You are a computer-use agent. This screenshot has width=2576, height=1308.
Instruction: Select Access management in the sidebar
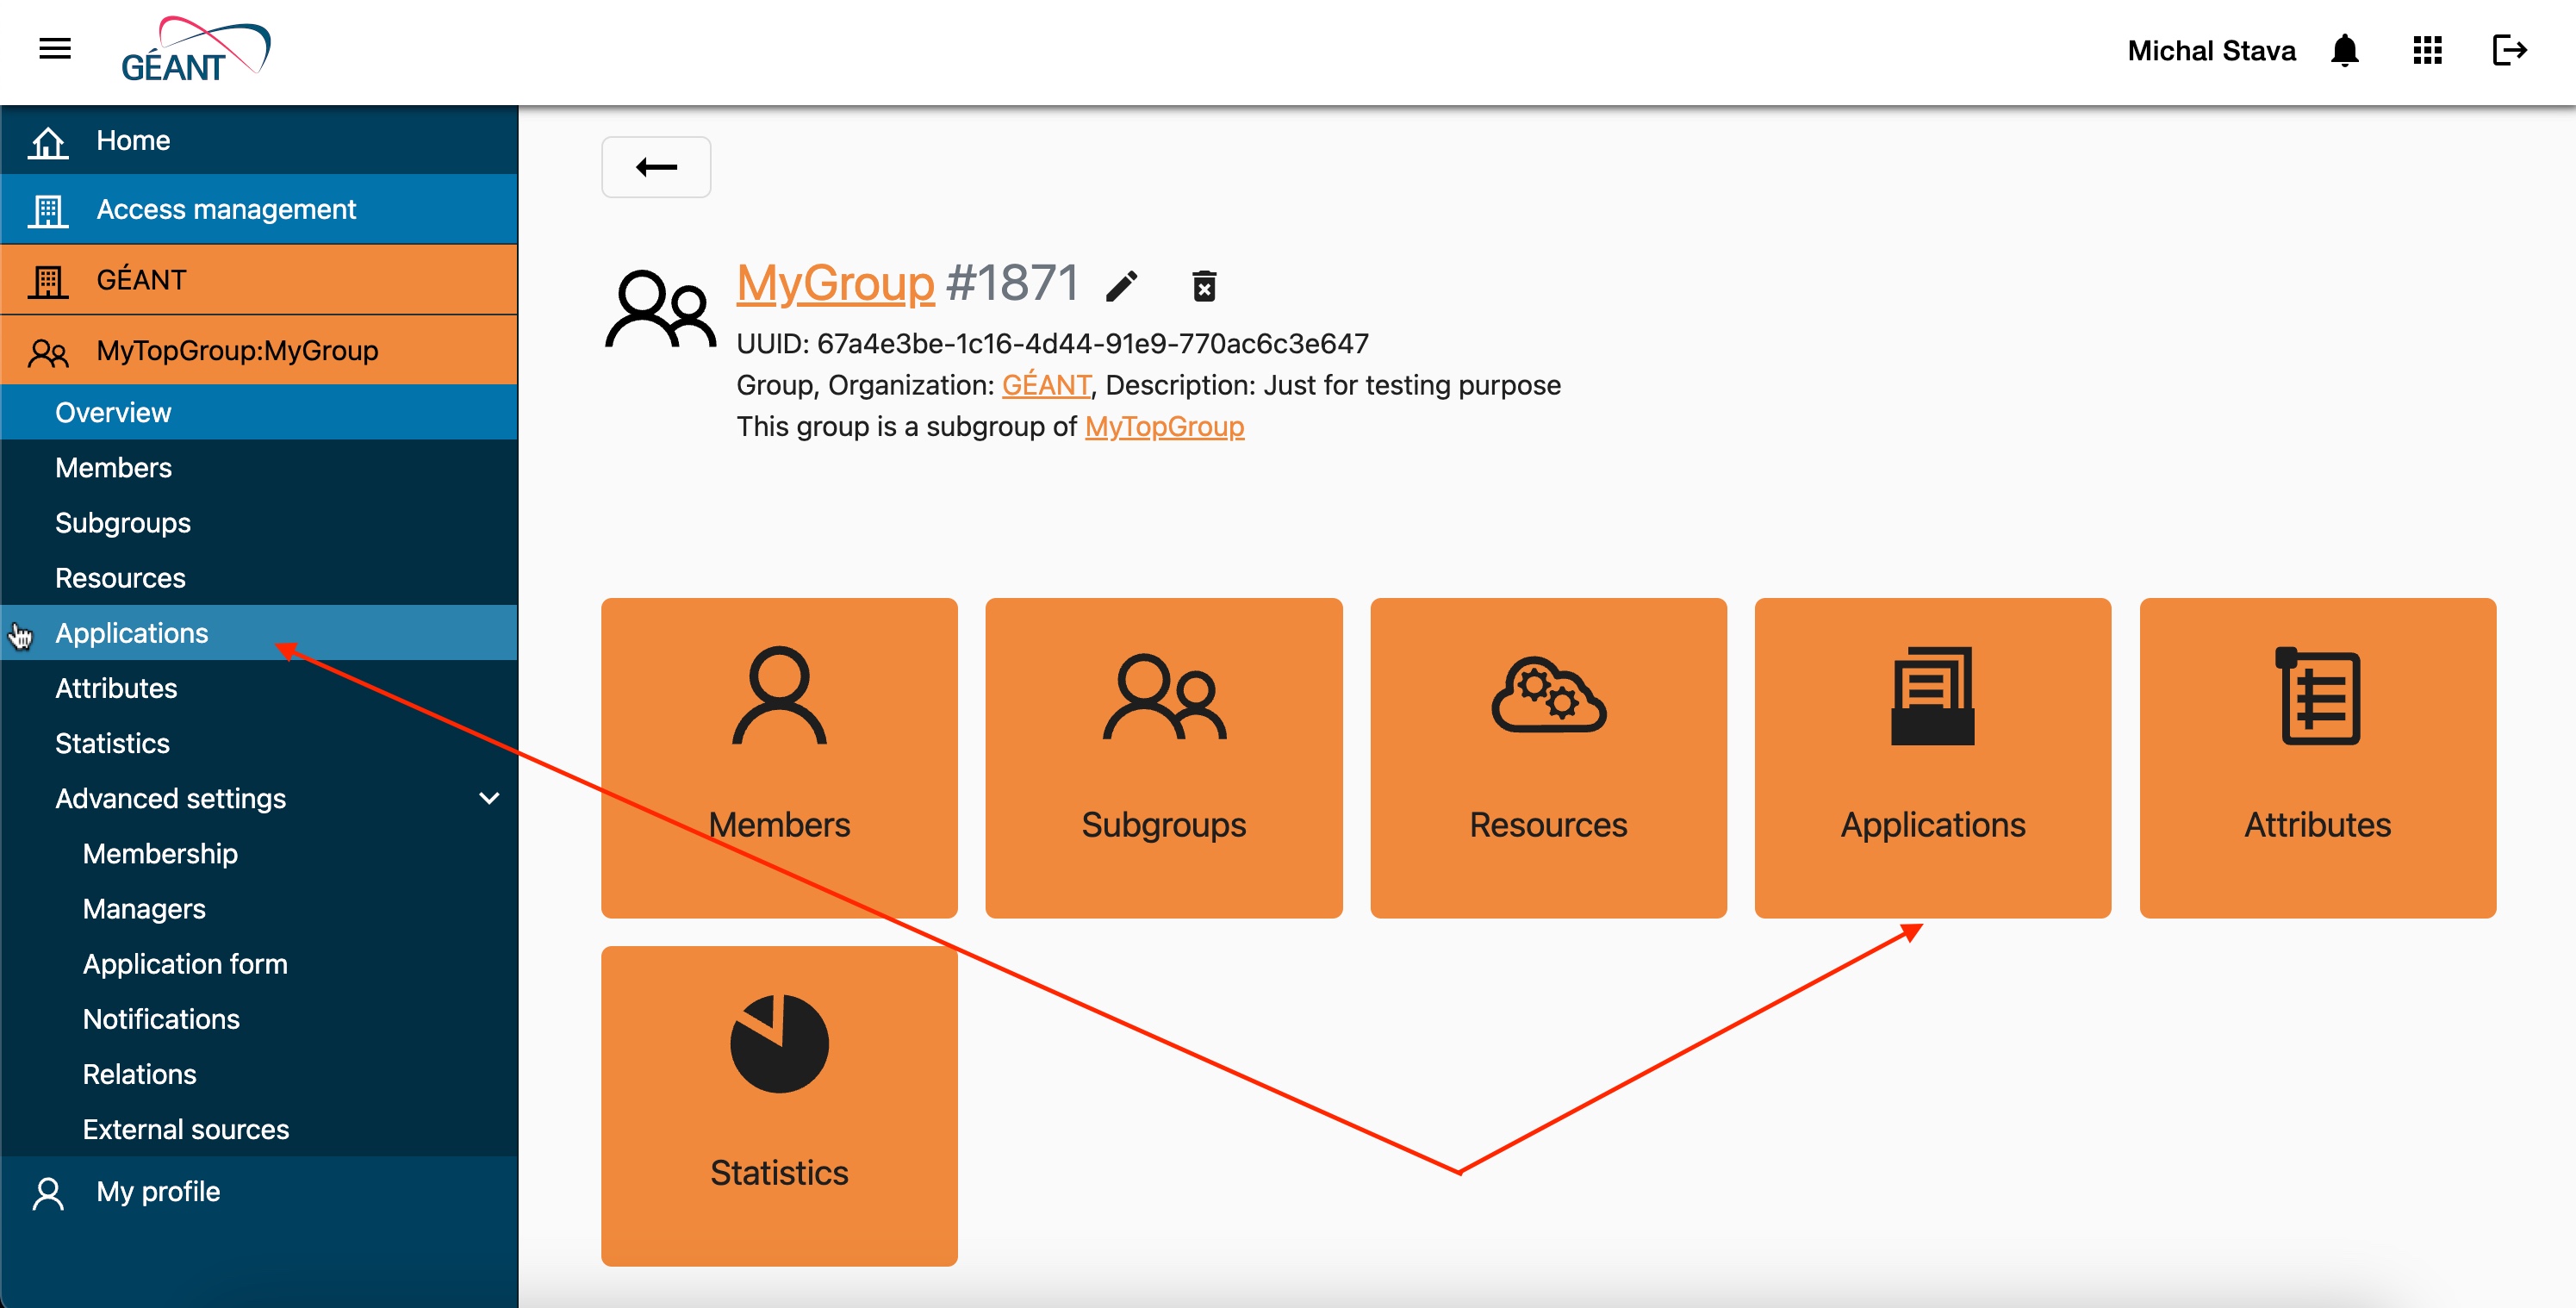(x=259, y=209)
